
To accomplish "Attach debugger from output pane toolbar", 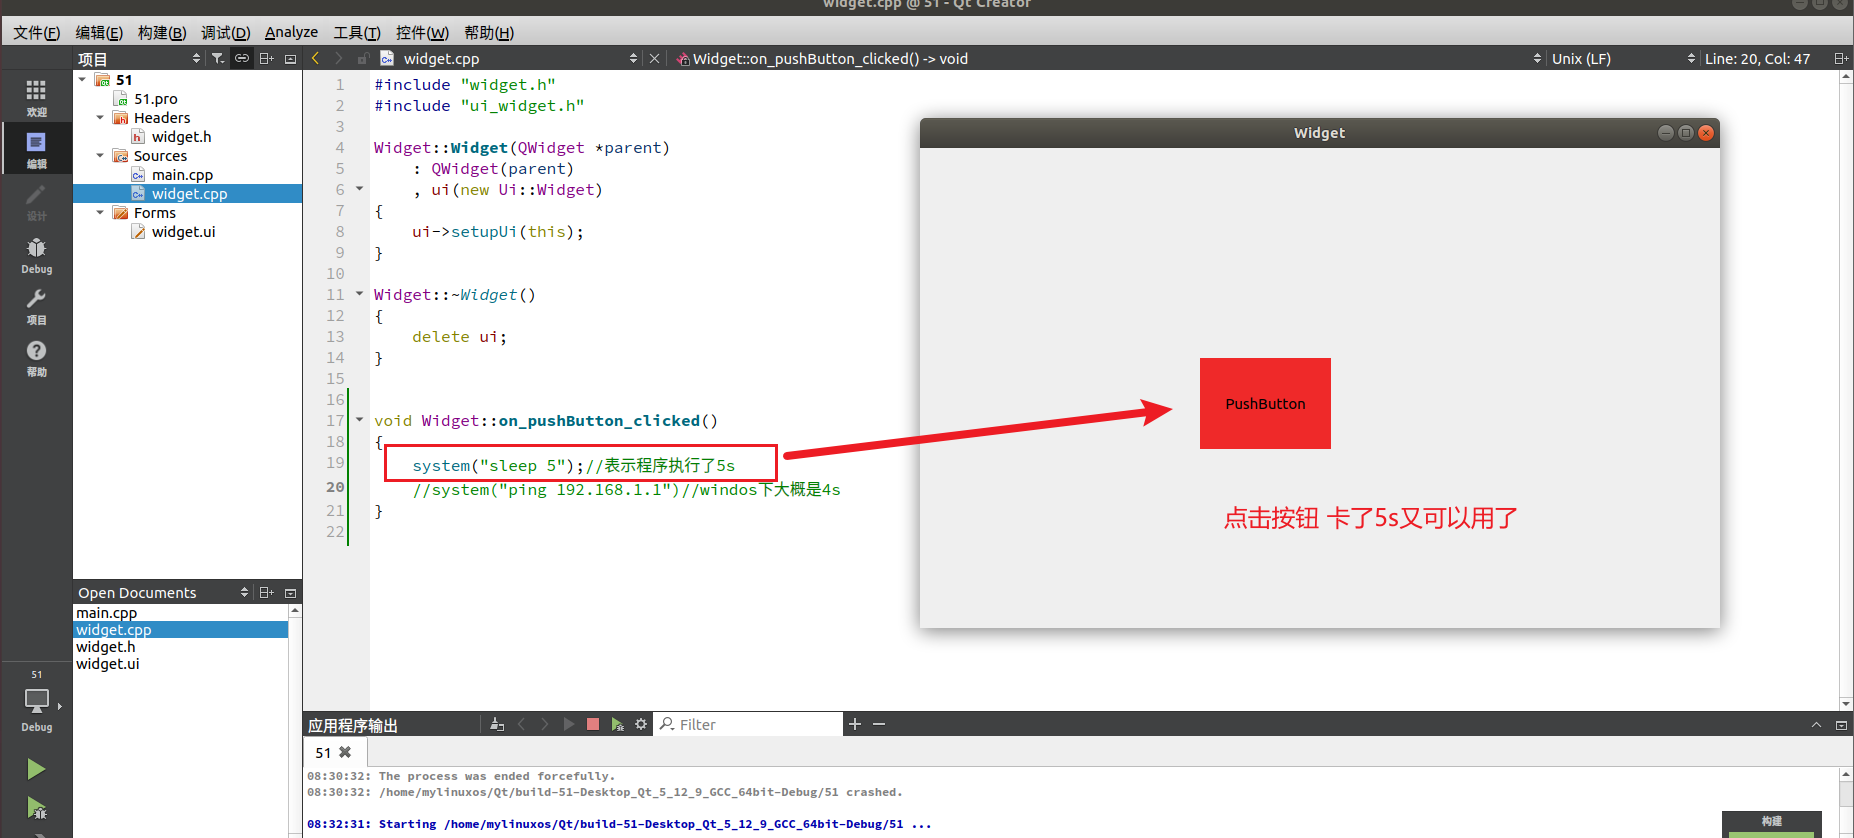I will click(x=617, y=724).
